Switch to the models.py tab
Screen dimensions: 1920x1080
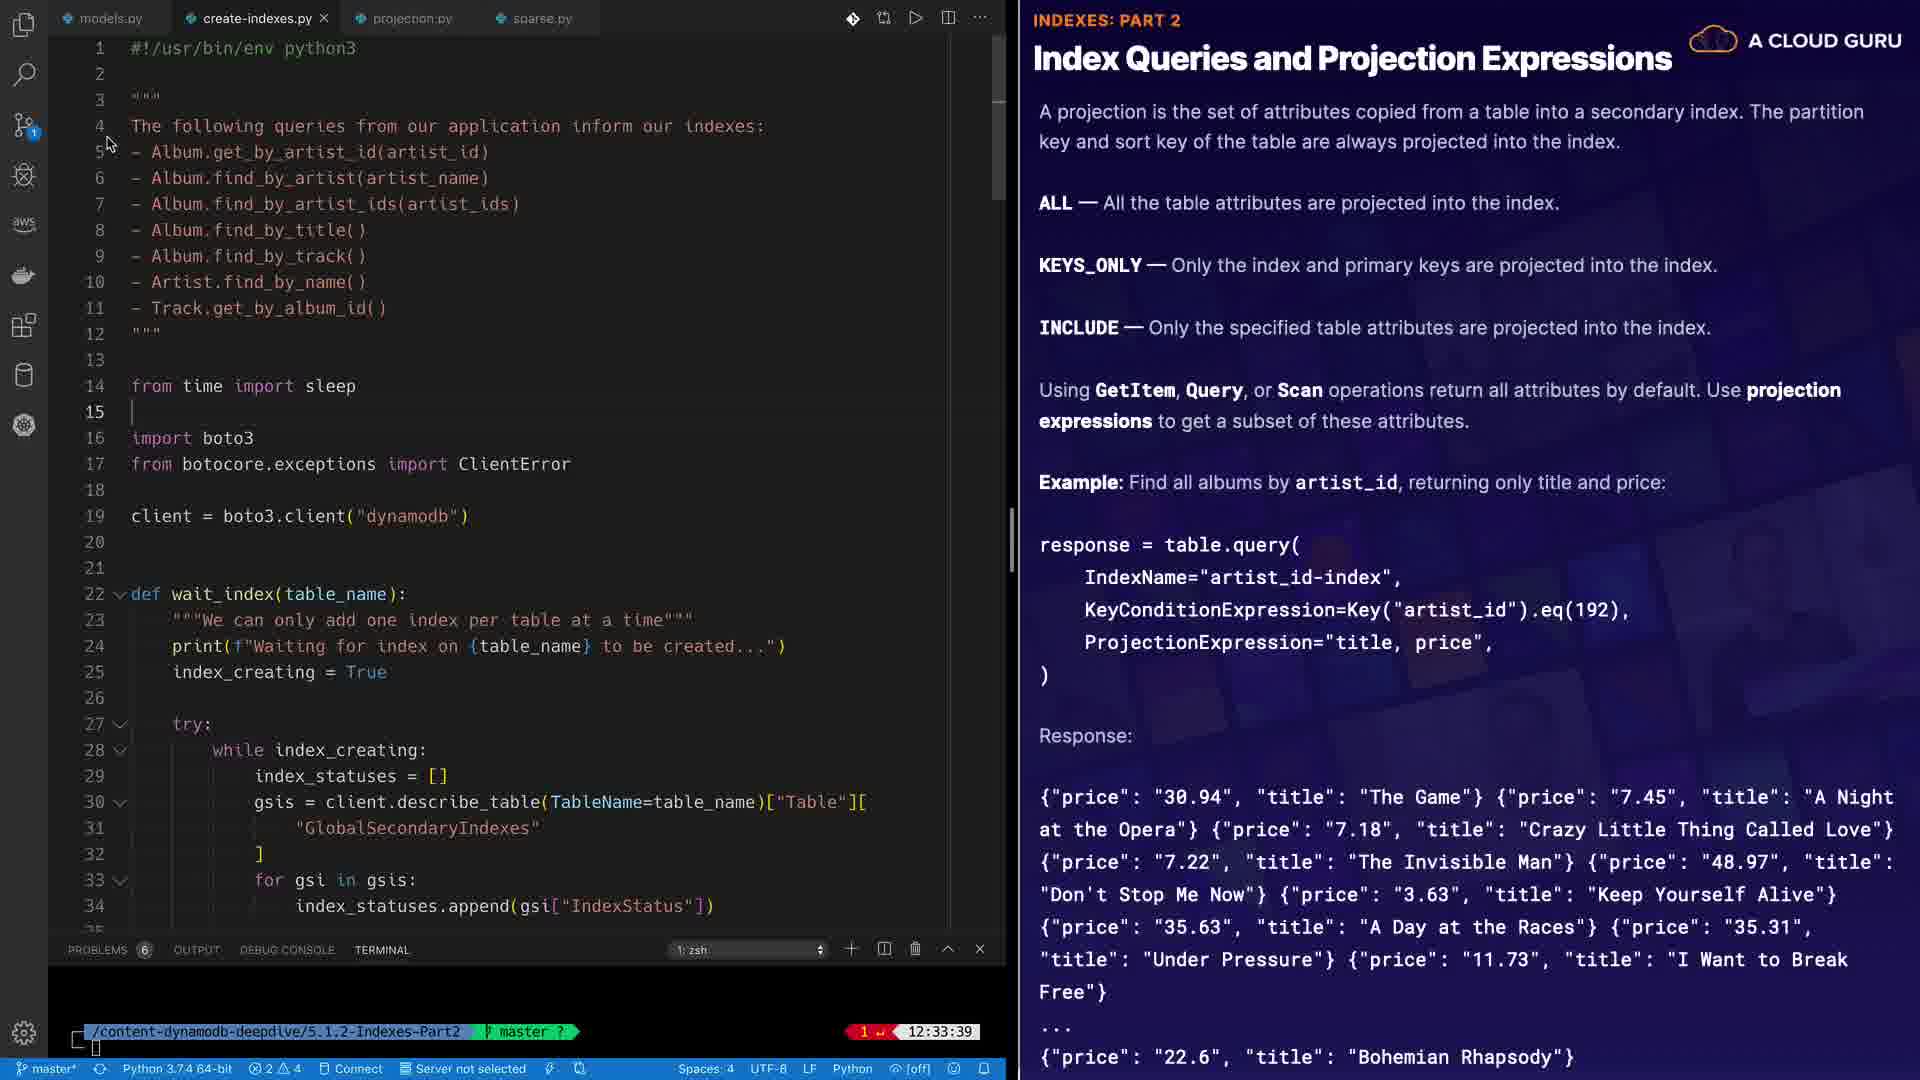(x=110, y=18)
